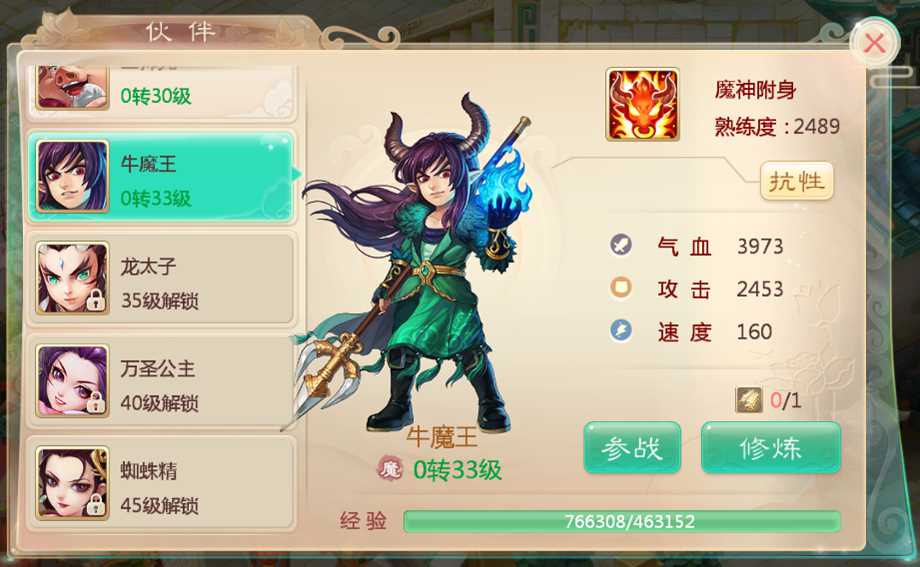This screenshot has width=920, height=567.
Task: Select the 万圣公主 40级解锁 entry
Action: pyautogui.click(x=161, y=381)
